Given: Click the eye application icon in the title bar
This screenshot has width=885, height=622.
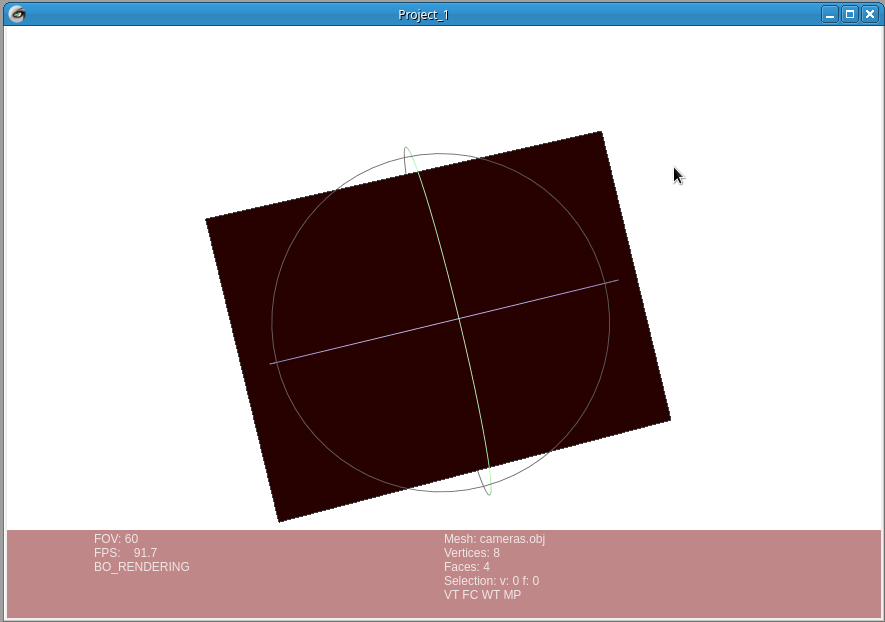Looking at the screenshot, I should [17, 14].
